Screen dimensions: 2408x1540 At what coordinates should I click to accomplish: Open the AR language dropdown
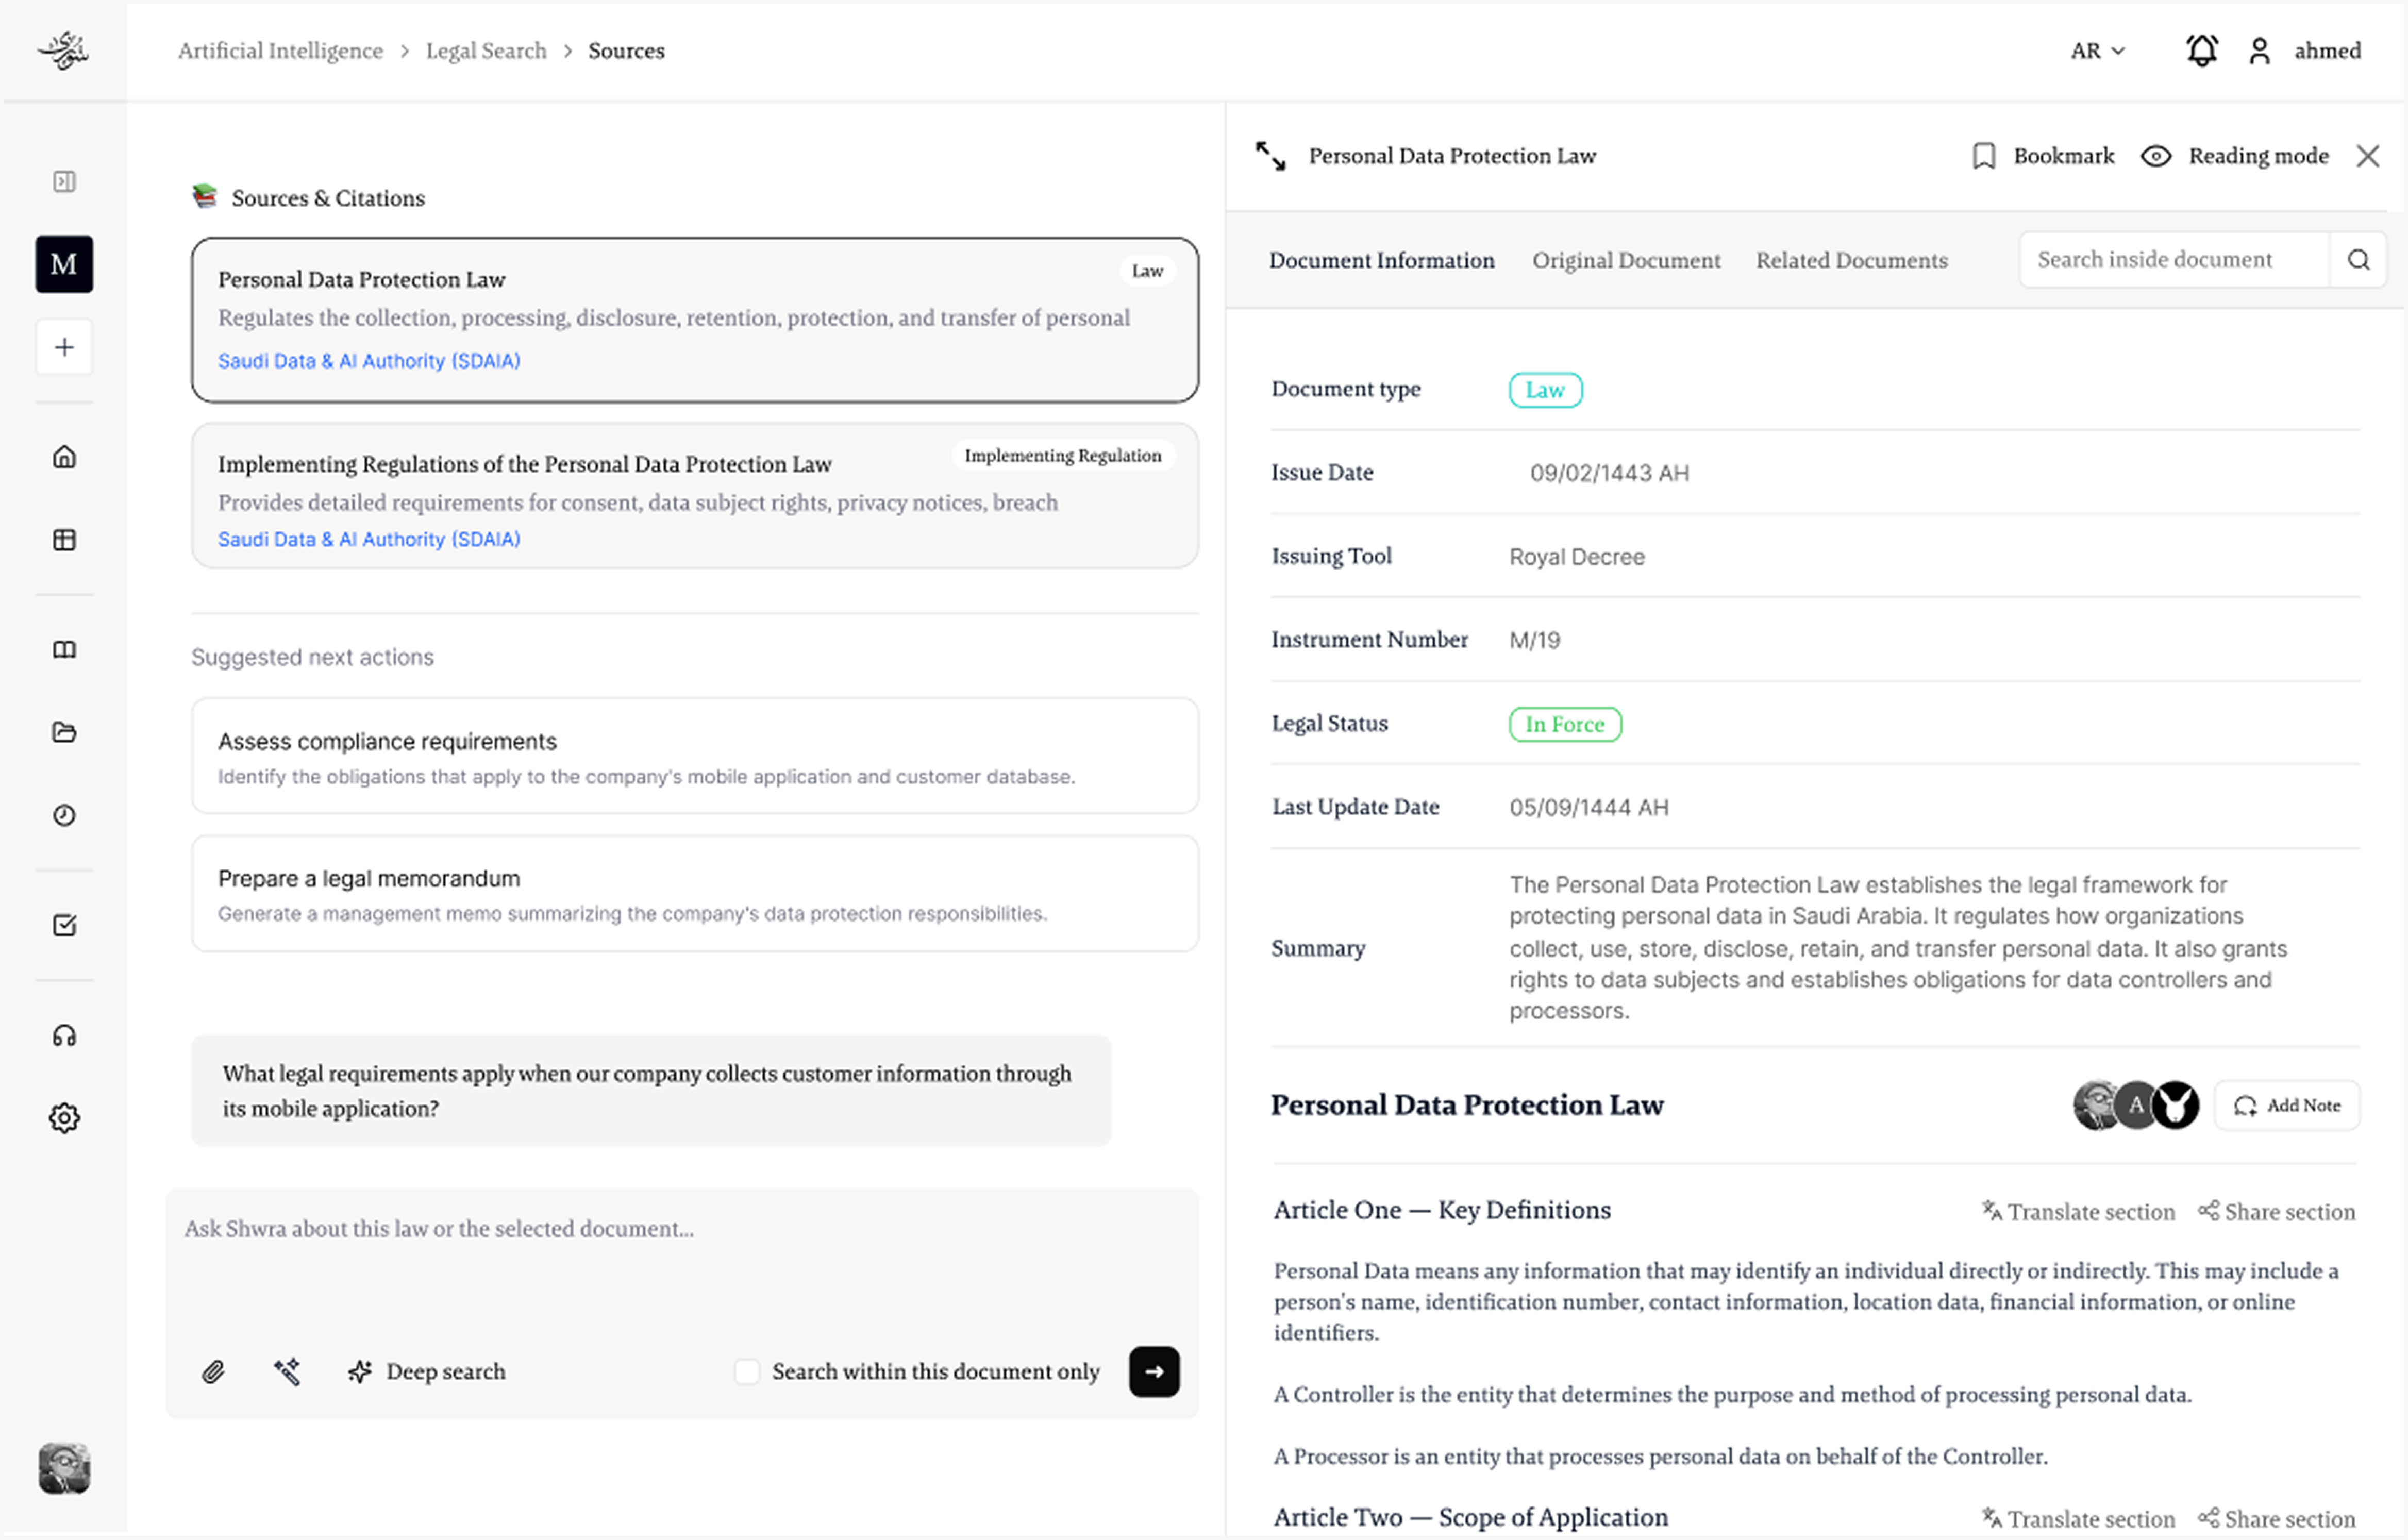coord(2098,50)
